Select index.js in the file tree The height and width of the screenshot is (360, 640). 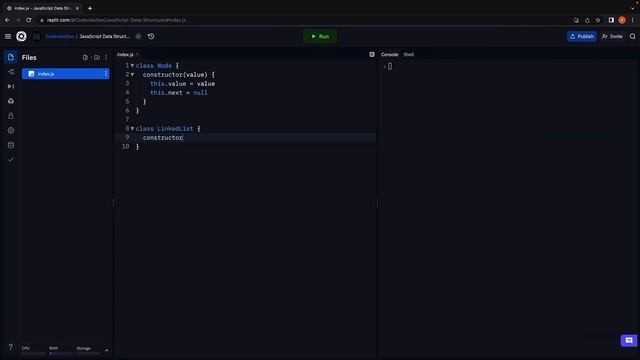(65, 74)
